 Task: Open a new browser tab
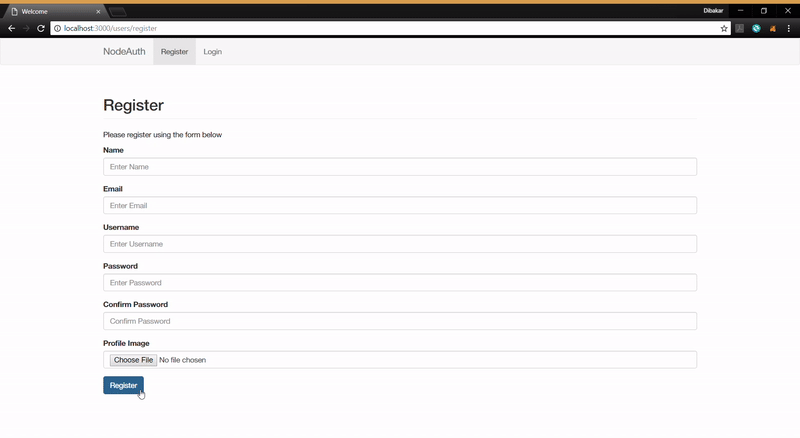pyautogui.click(x=117, y=11)
